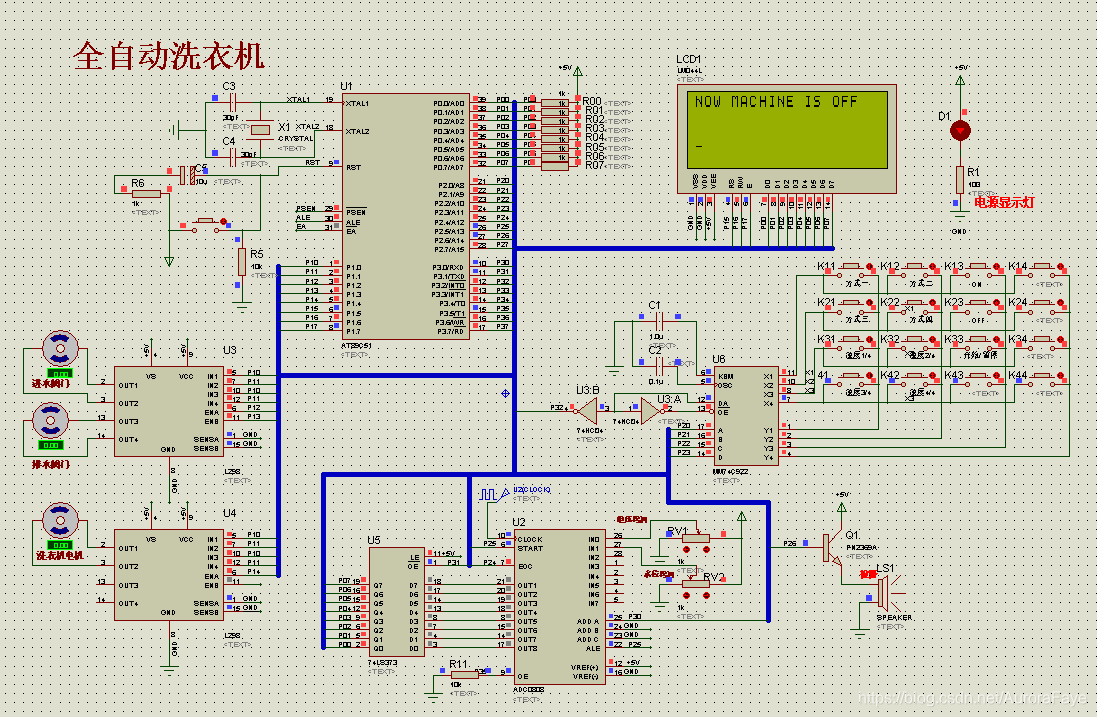Select resistor R1 below the LED
The image size is (1097, 717).
(960, 180)
